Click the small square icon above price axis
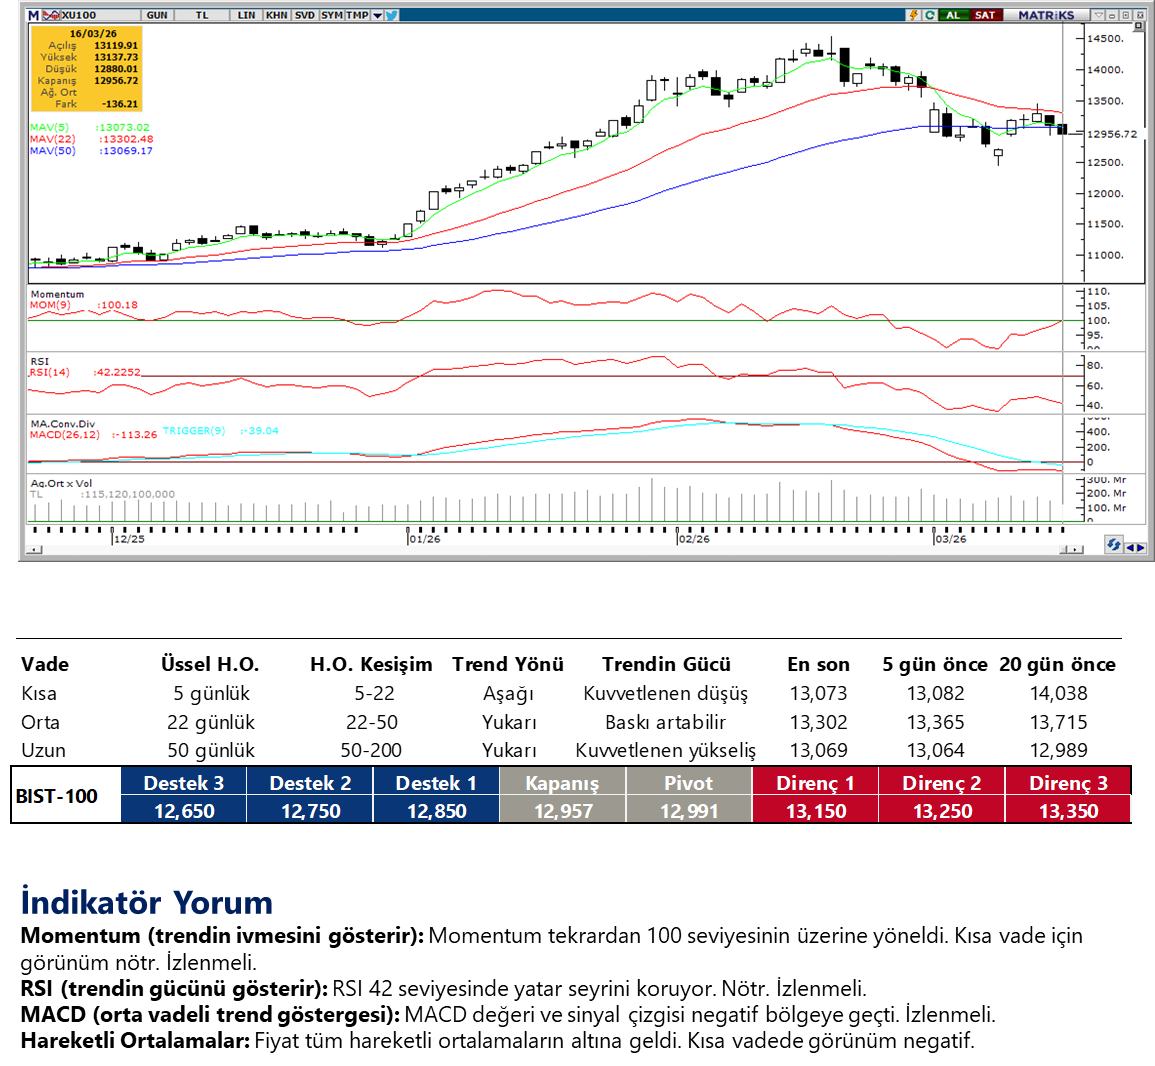The image size is (1155, 1066). (x=1126, y=15)
